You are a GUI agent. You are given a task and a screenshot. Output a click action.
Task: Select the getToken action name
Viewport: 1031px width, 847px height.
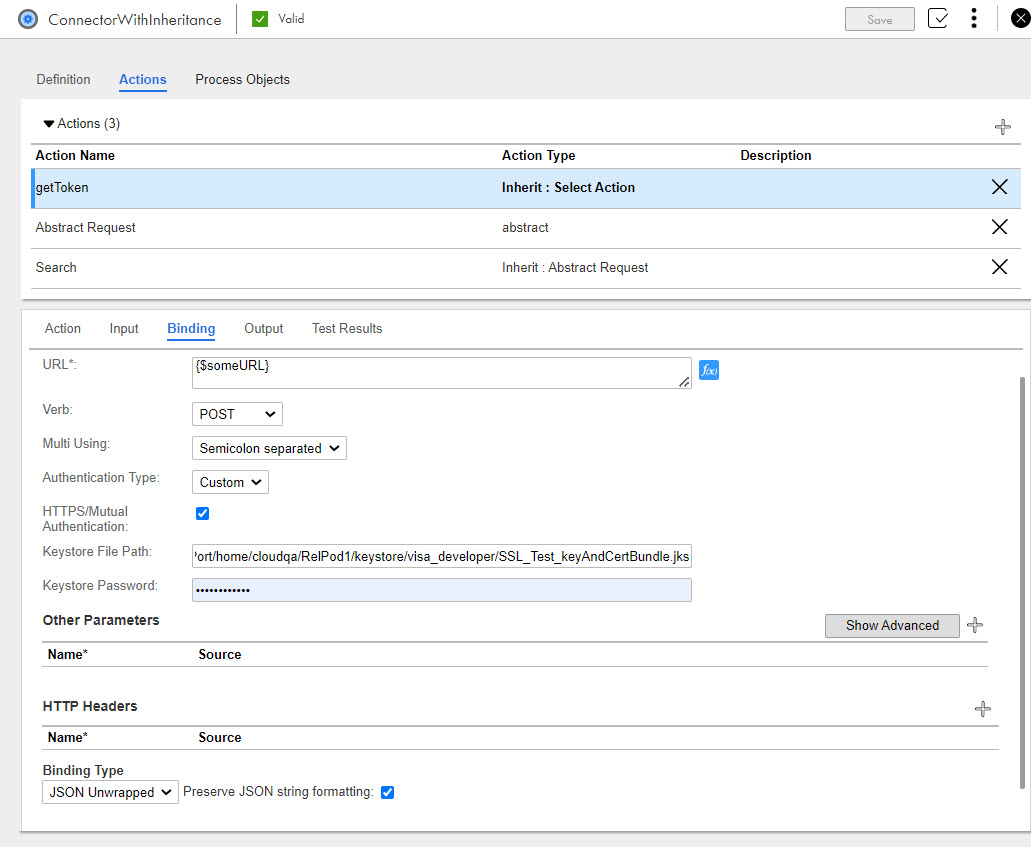(62, 187)
